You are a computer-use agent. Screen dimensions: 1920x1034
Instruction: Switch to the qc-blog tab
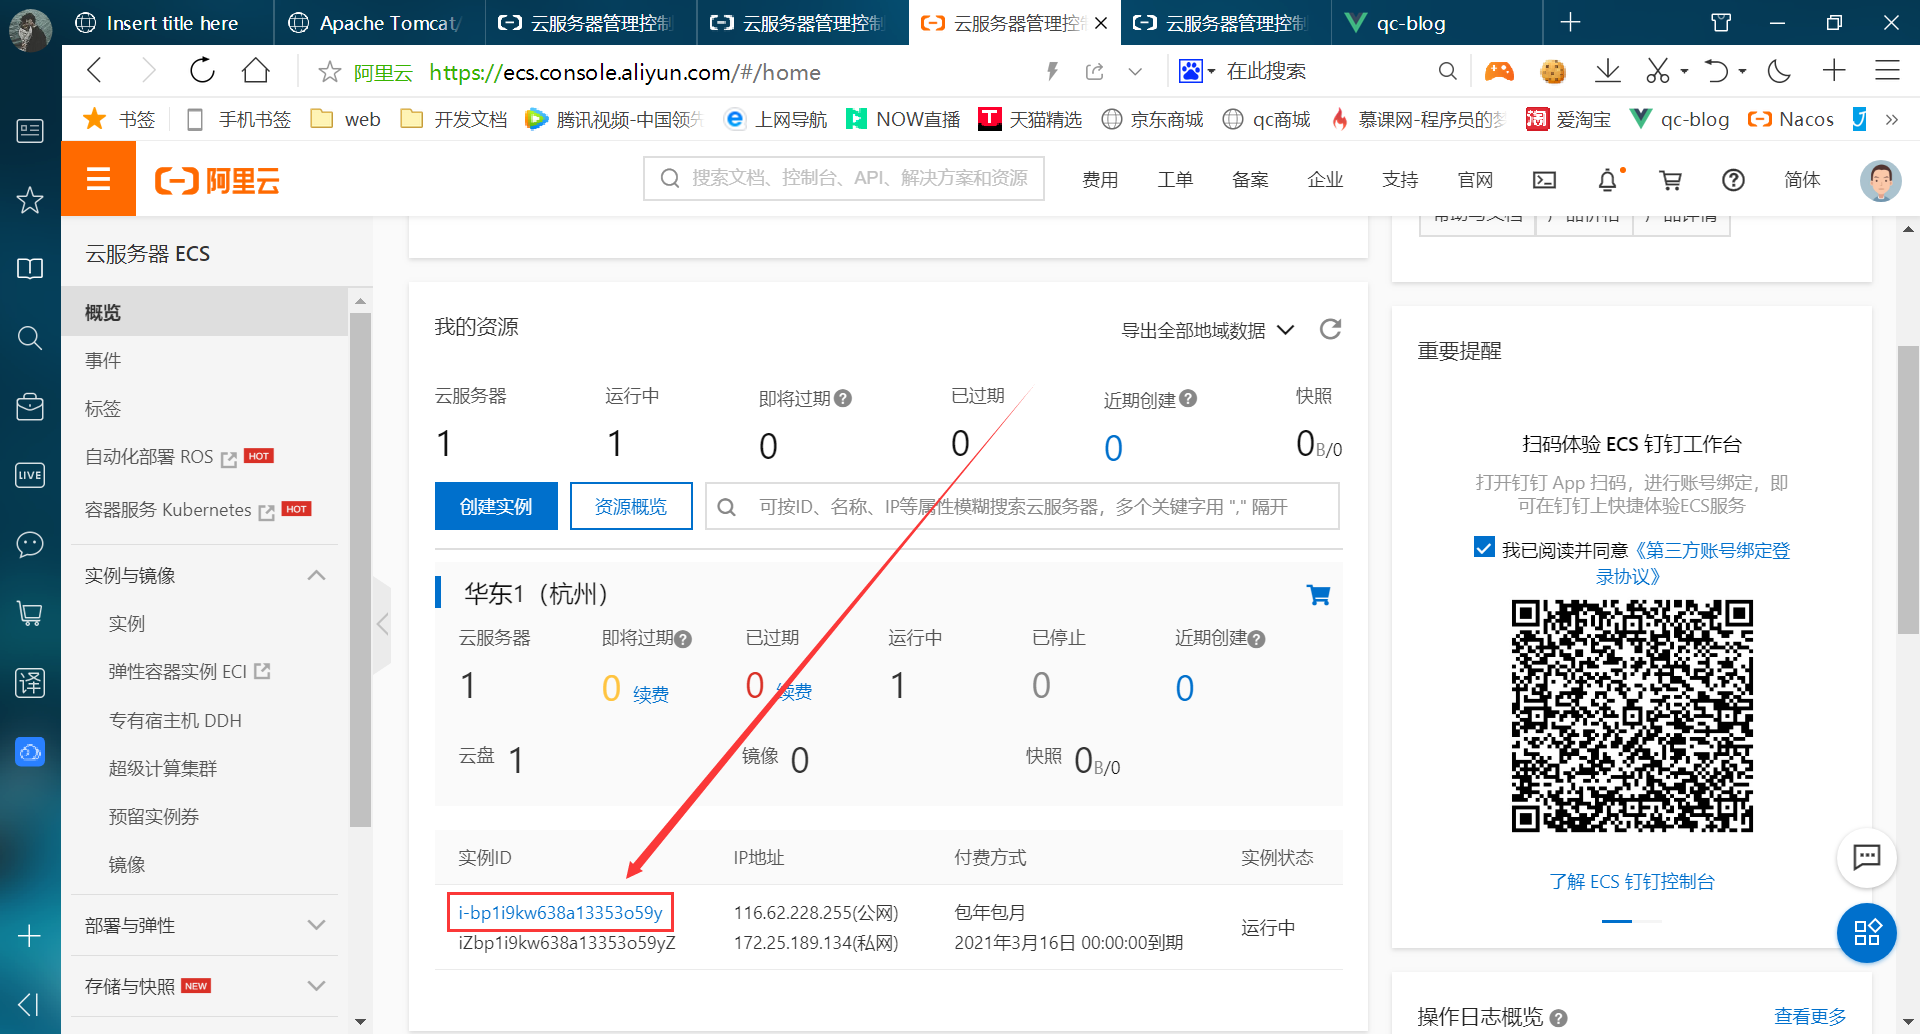(1436, 23)
